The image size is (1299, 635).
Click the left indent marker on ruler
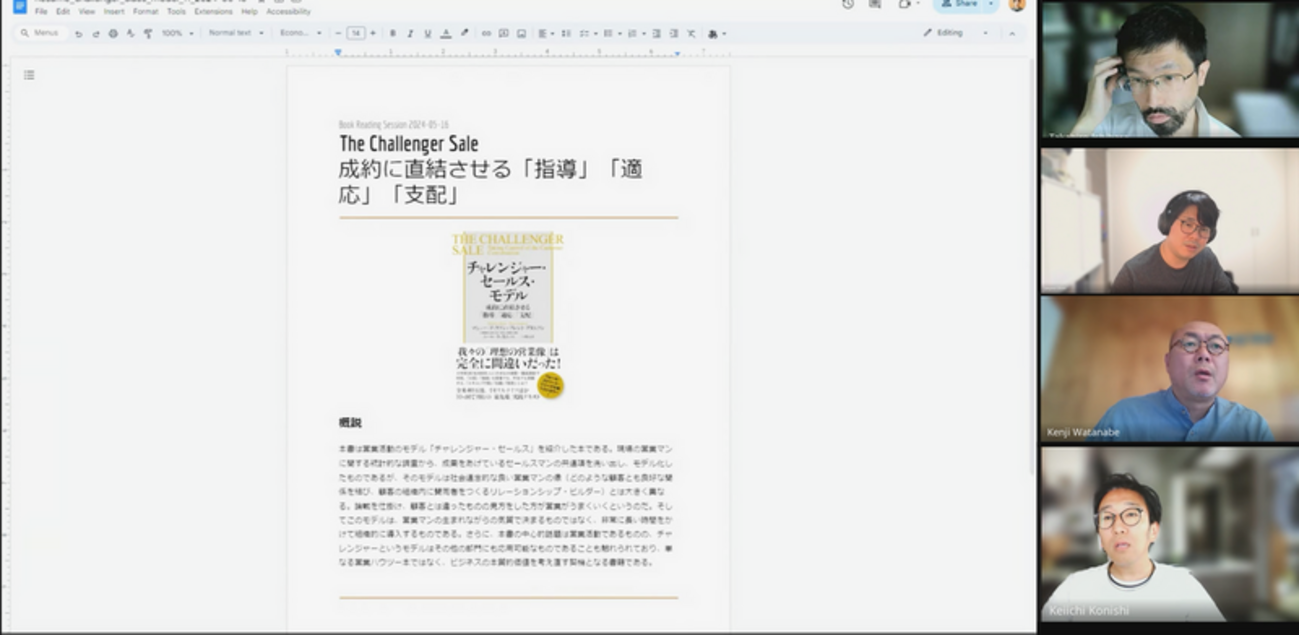338,52
